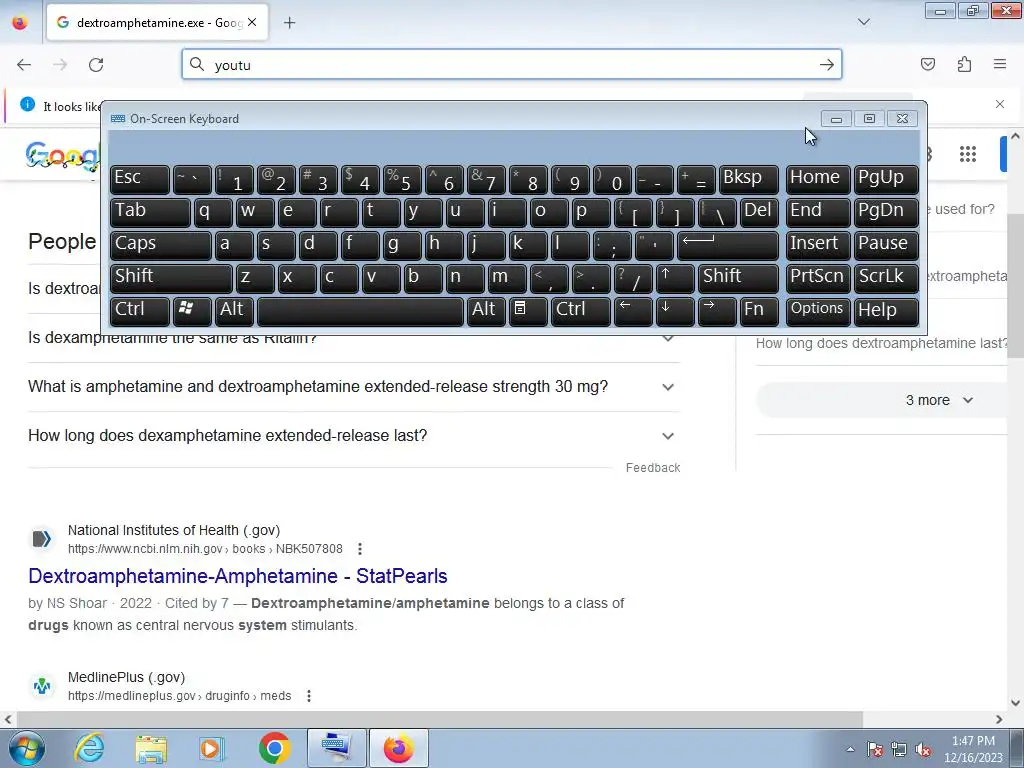This screenshot has width=1024, height=768.
Task: Click the Firefox back arrow
Action: coord(24,65)
